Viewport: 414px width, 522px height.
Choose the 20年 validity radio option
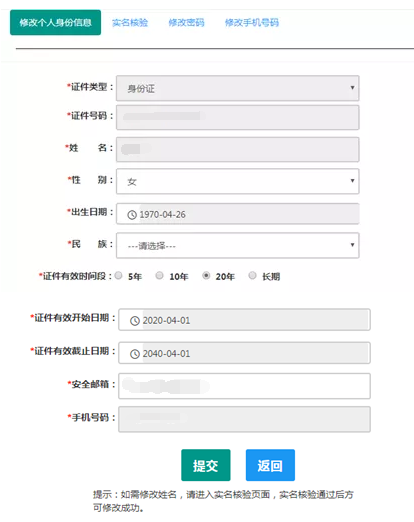(206, 276)
